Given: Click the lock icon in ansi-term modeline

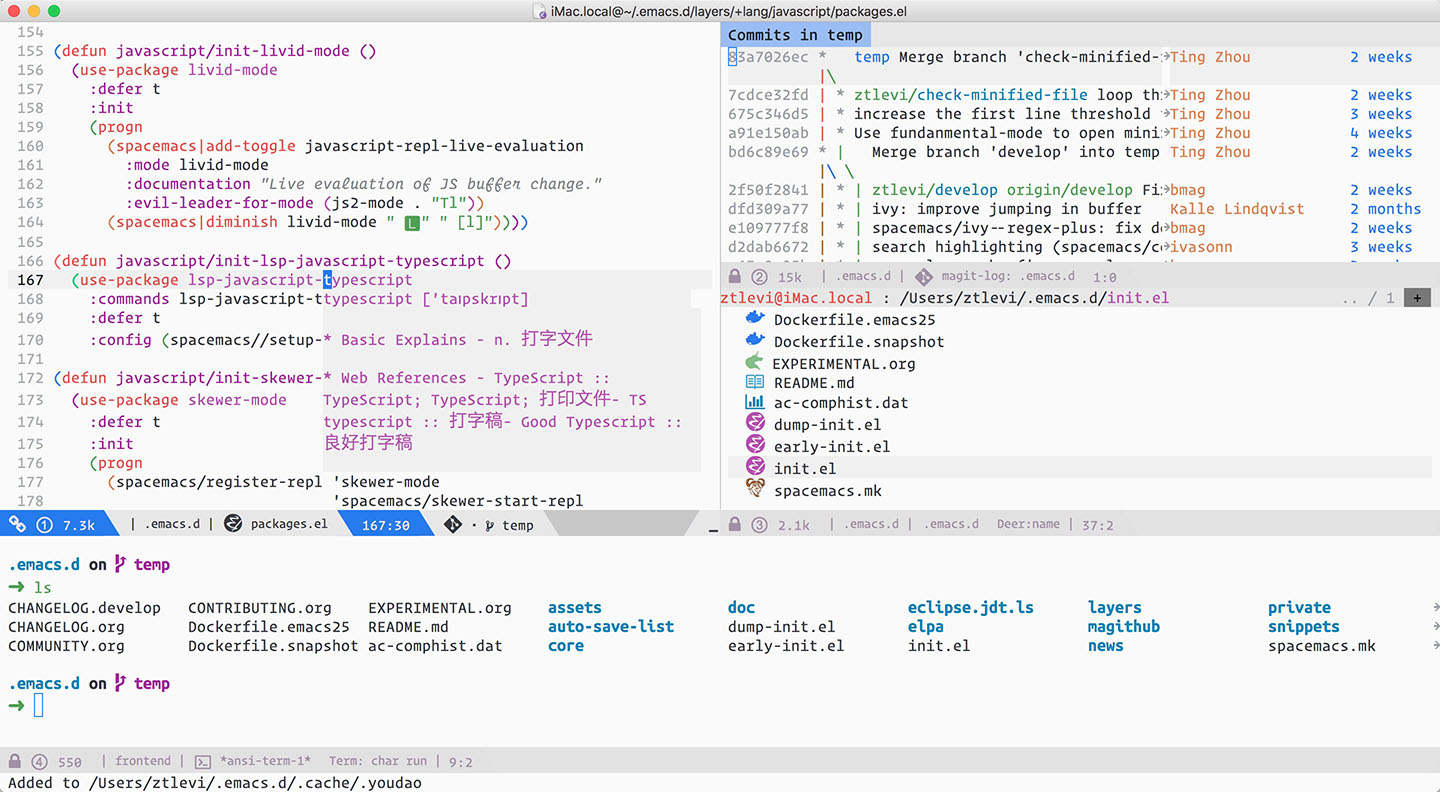Looking at the screenshot, I should pos(15,761).
